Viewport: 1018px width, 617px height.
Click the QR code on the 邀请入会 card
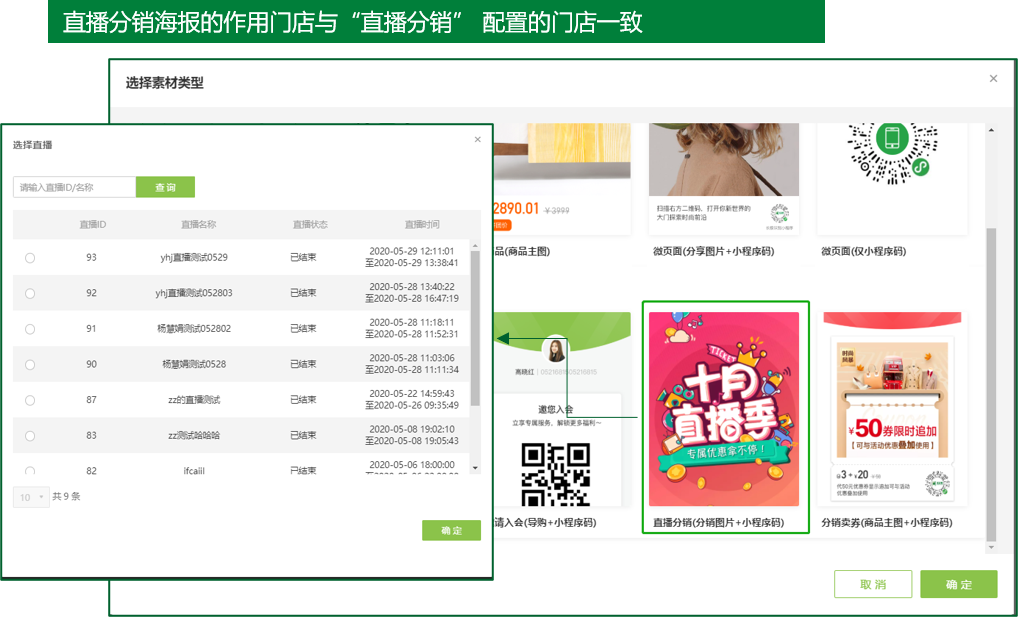556,475
